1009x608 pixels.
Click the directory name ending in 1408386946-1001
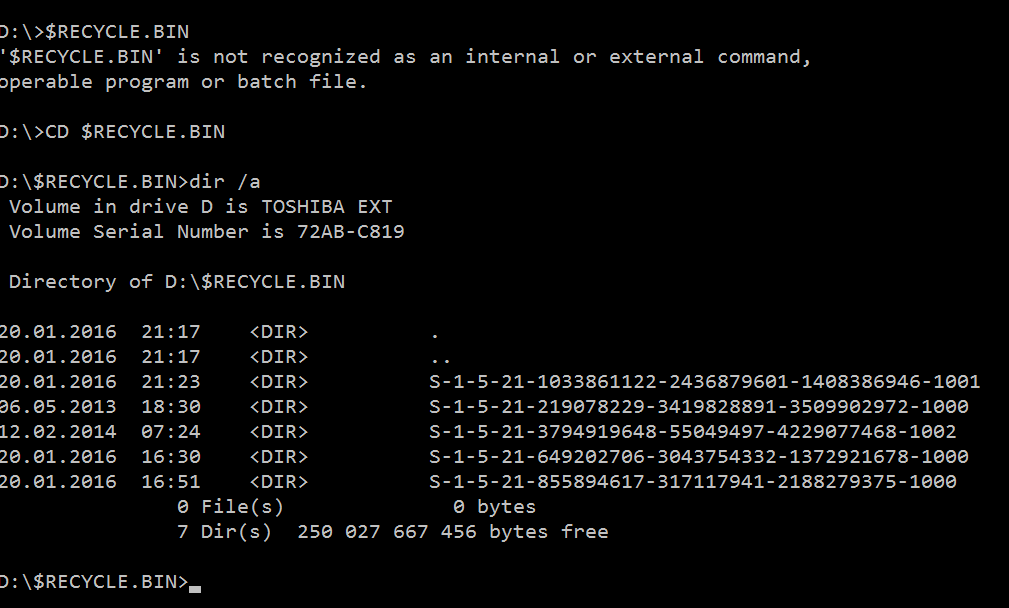[x=705, y=382]
